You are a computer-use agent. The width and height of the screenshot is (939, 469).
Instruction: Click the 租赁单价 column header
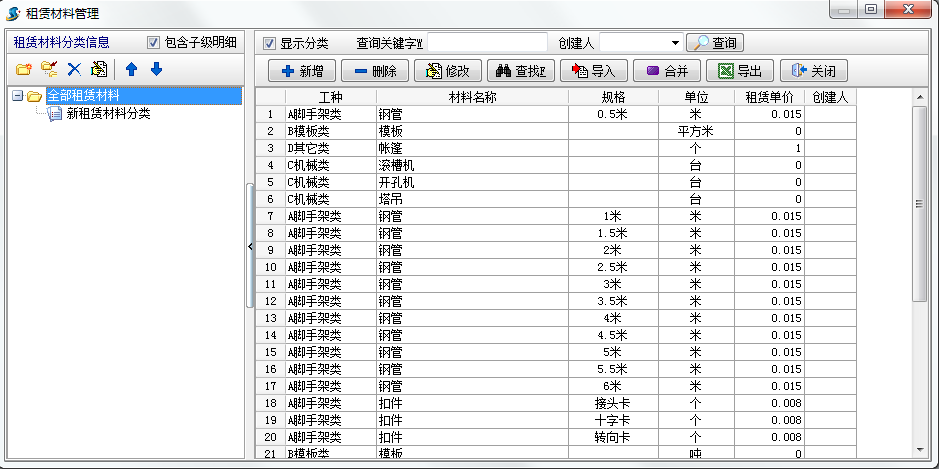pos(769,97)
